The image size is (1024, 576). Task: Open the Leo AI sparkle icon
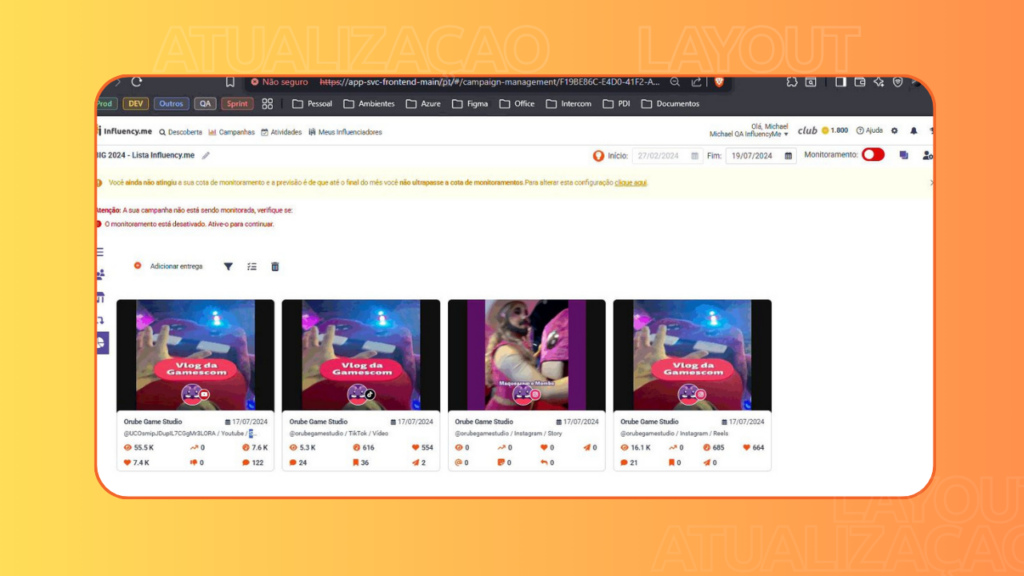pyautogui.click(x=878, y=82)
